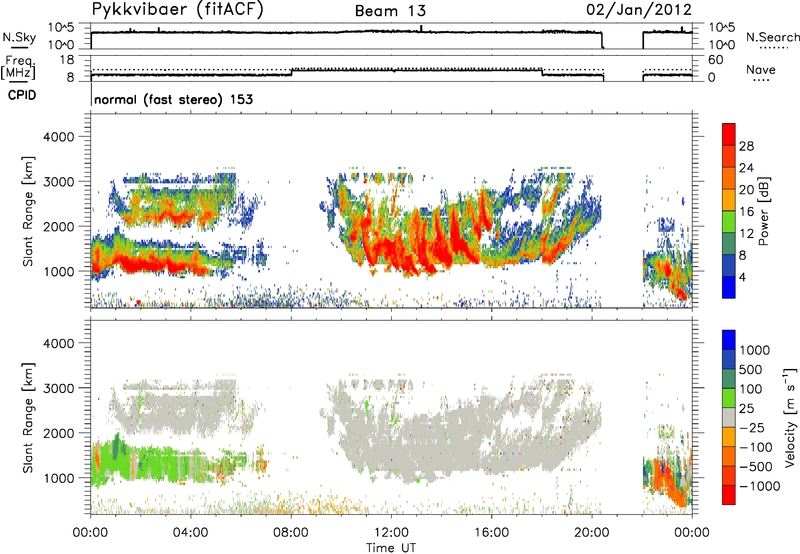Click 'normal (fast stereo) 153' text
The image size is (800, 554).
pos(173,99)
